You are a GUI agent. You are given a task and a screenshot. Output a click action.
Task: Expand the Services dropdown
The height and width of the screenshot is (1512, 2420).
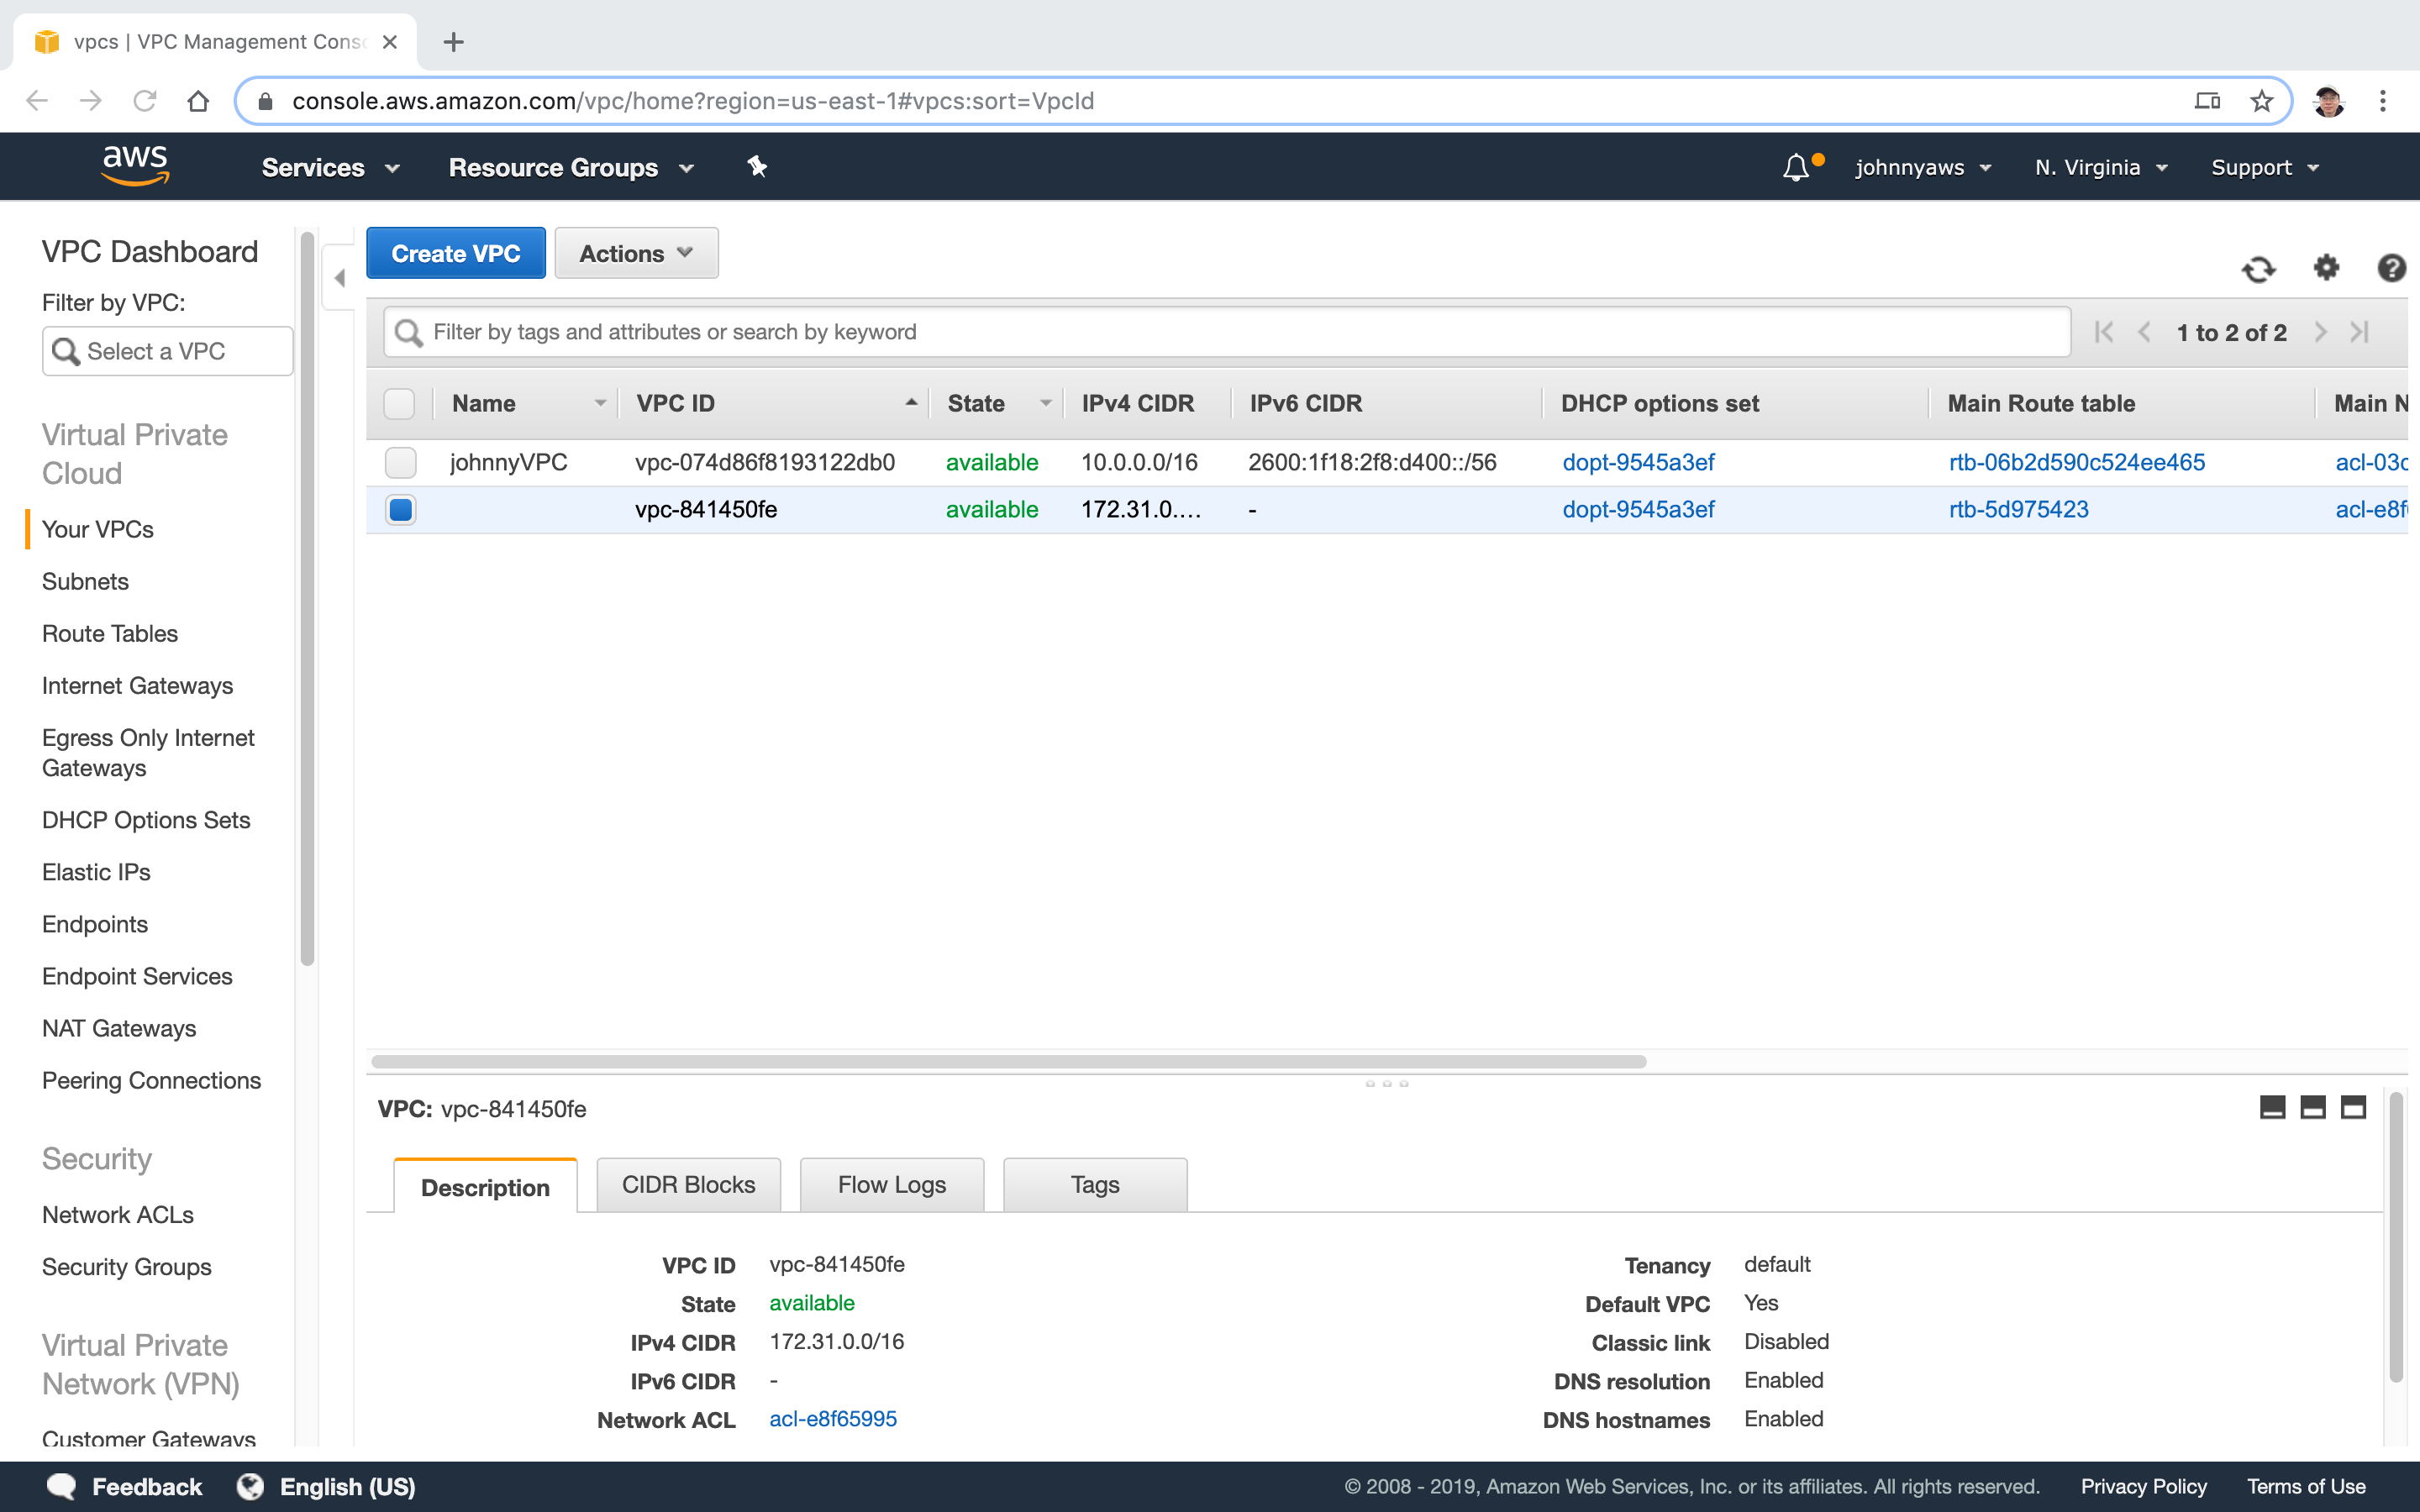pyautogui.click(x=331, y=167)
